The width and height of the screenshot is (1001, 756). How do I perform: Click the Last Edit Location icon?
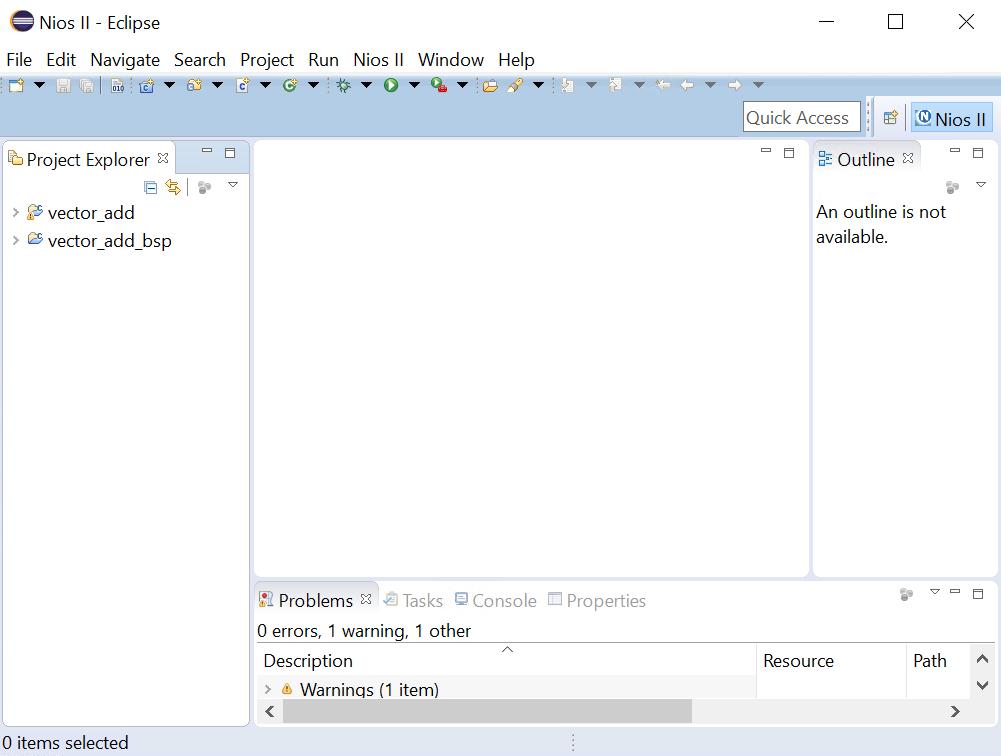(663, 85)
